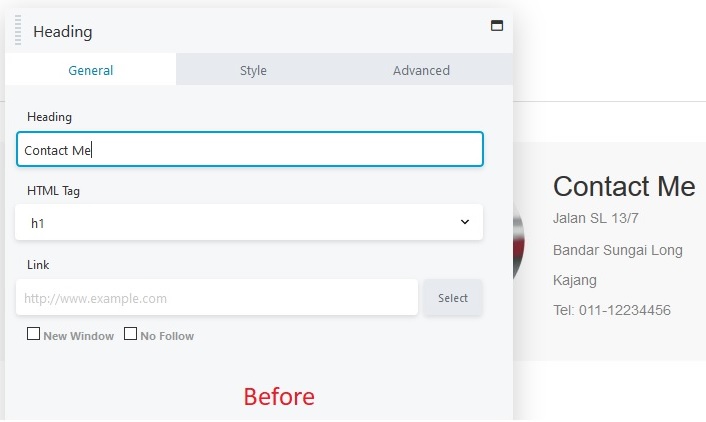Focus the Heading text input field
Image resolution: width=706 pixels, height=422 pixels.
pyautogui.click(x=250, y=149)
